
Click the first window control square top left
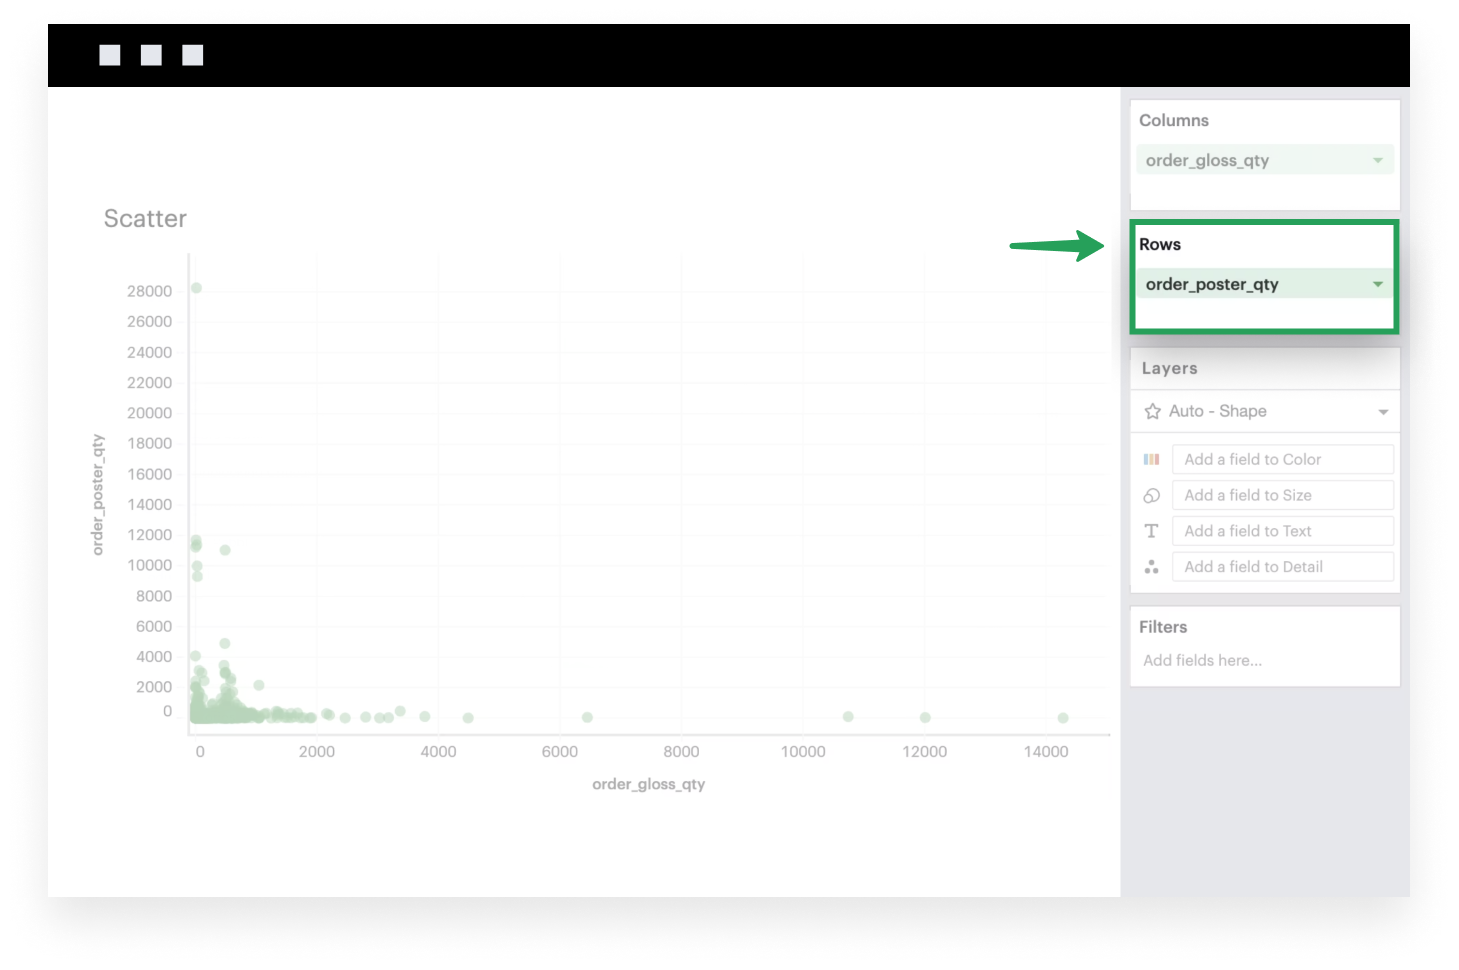point(109,54)
